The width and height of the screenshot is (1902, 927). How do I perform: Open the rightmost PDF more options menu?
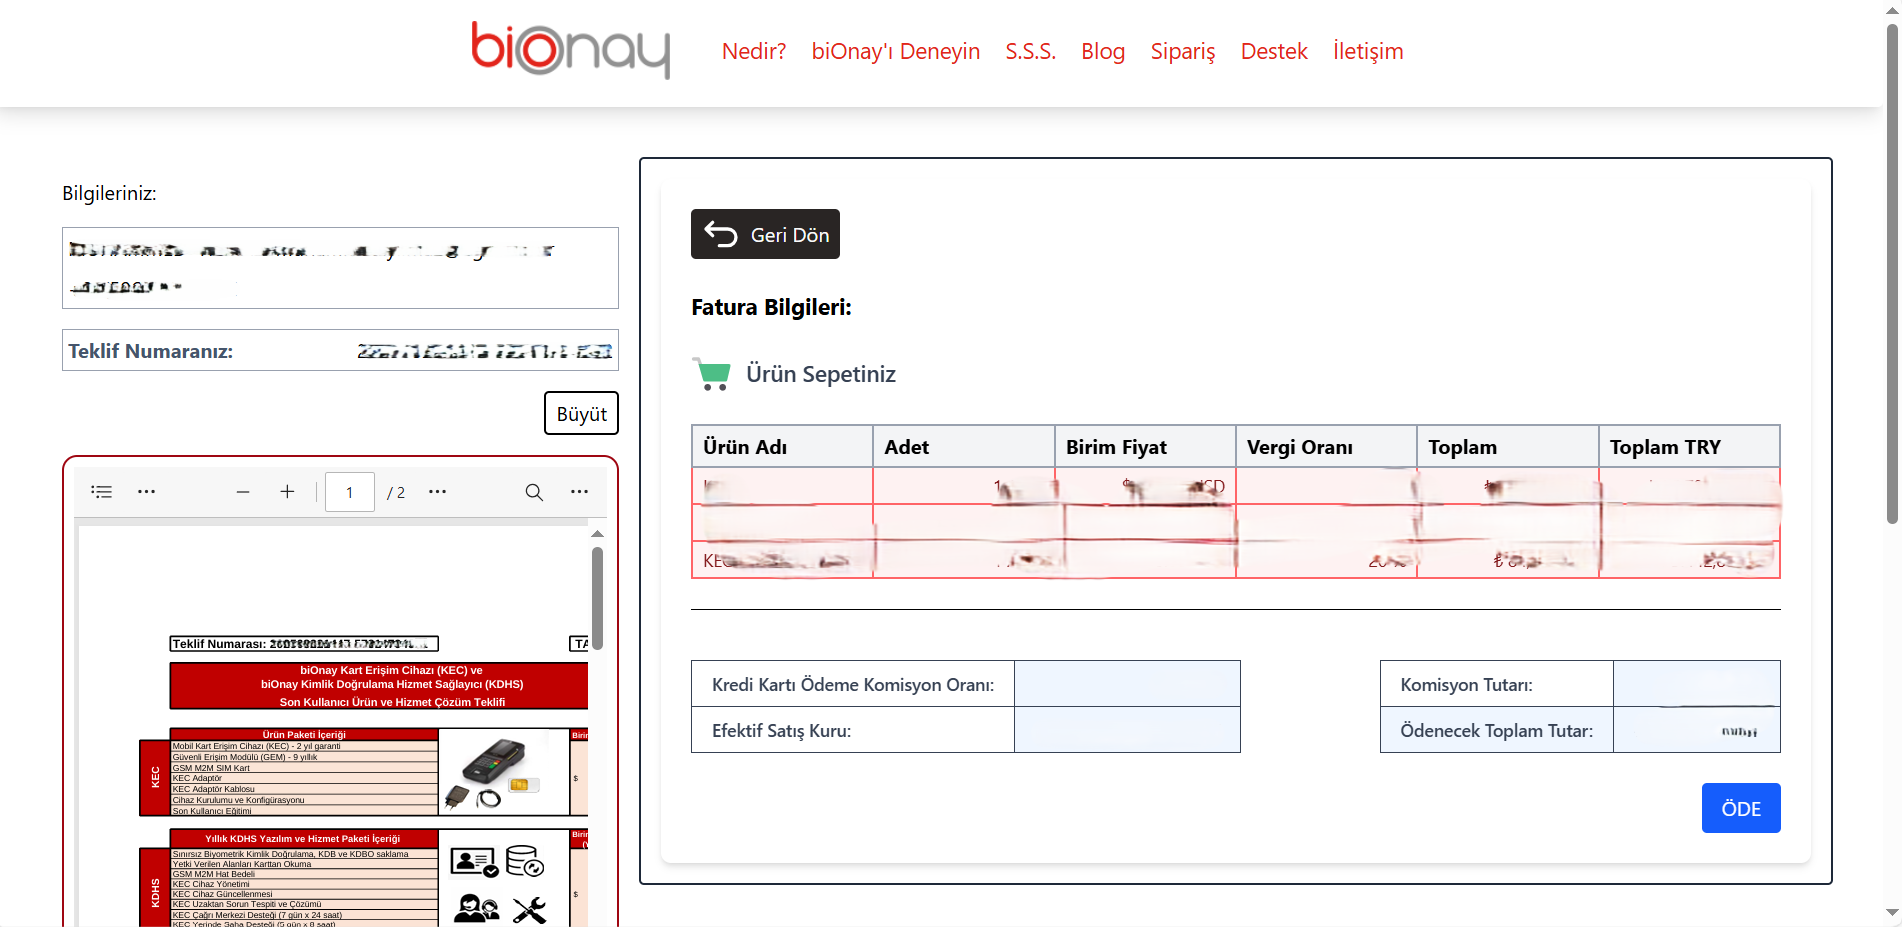coord(579,492)
